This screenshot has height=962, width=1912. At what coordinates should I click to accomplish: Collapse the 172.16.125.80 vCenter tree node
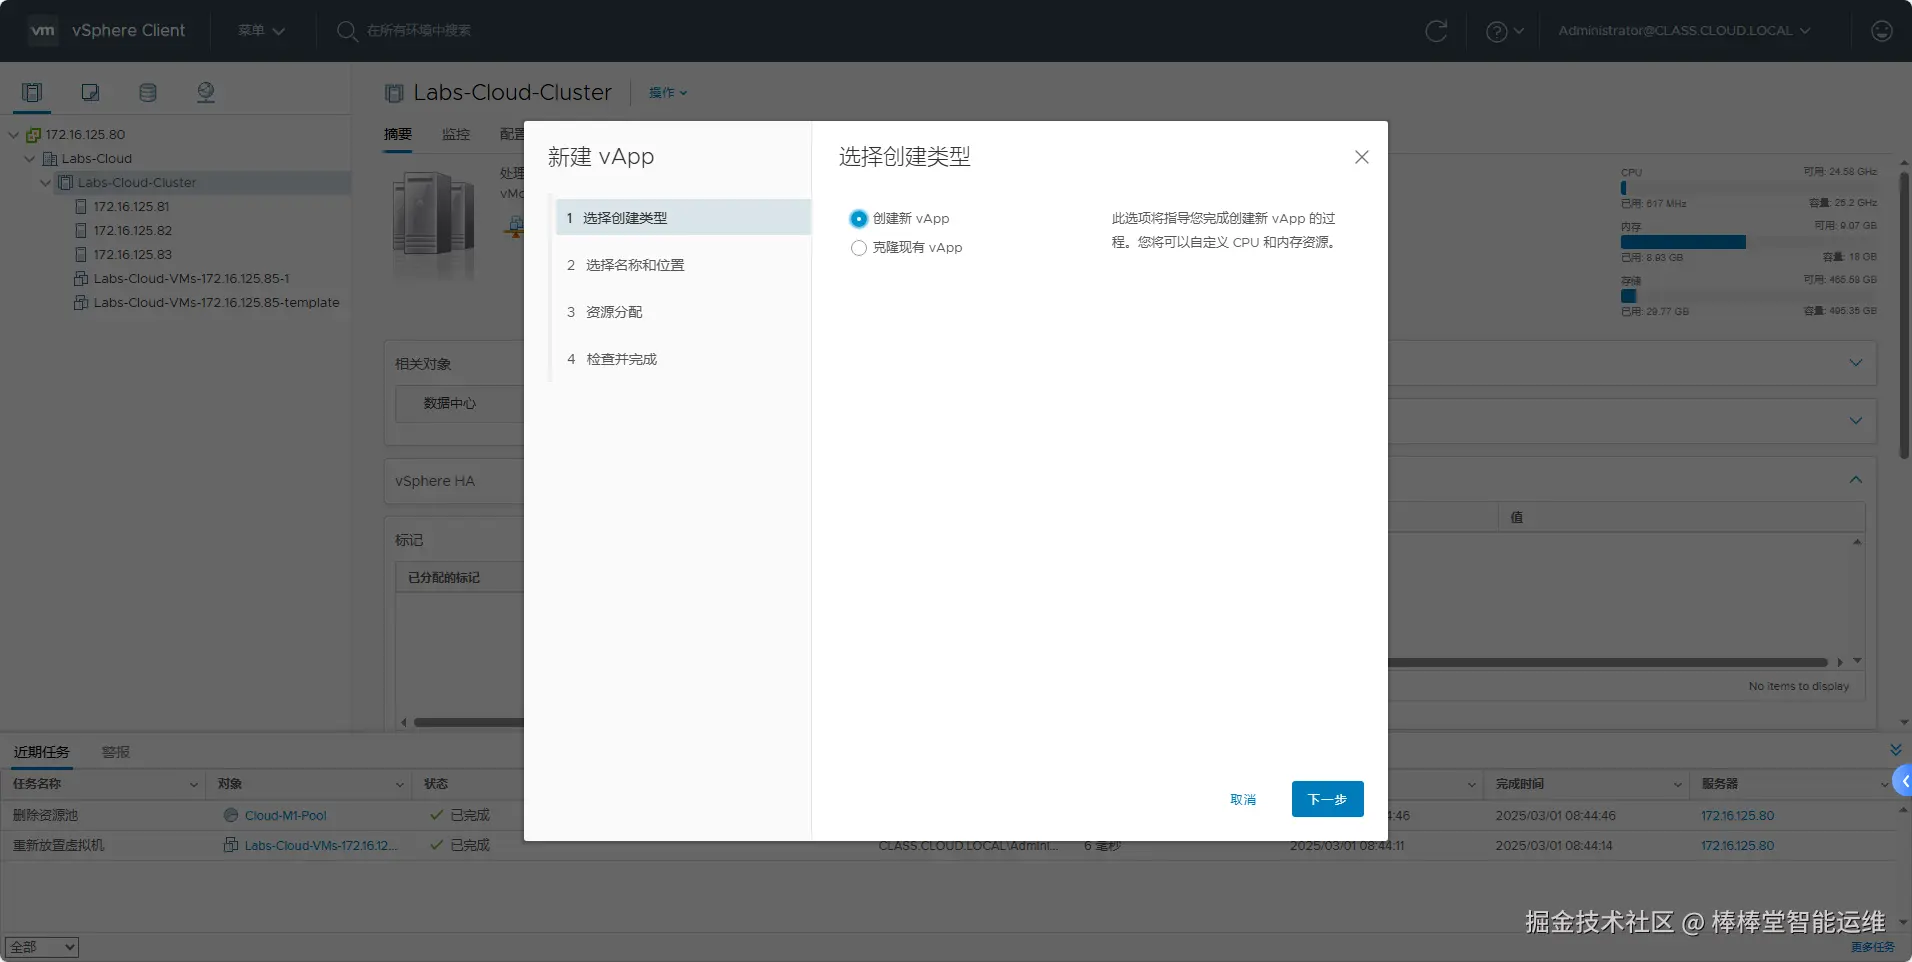point(14,135)
